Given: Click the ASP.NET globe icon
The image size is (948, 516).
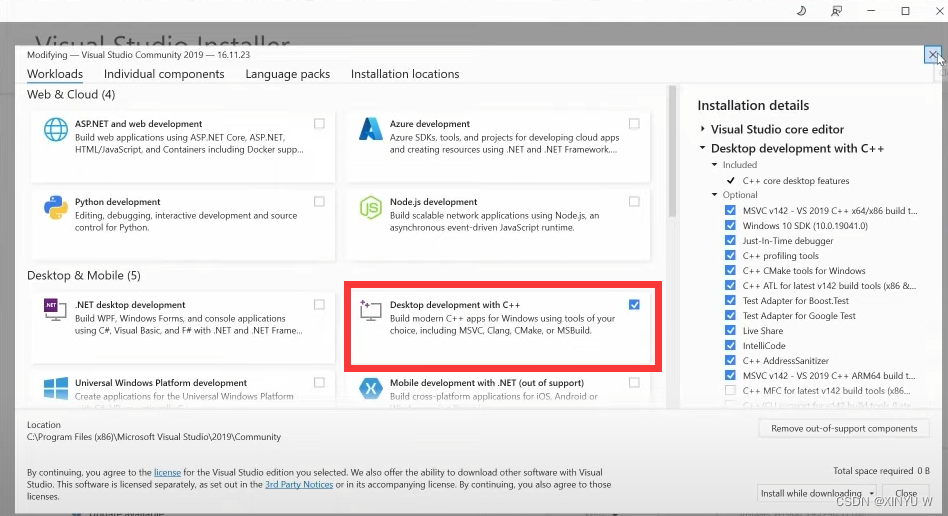Looking at the screenshot, I should (x=56, y=130).
